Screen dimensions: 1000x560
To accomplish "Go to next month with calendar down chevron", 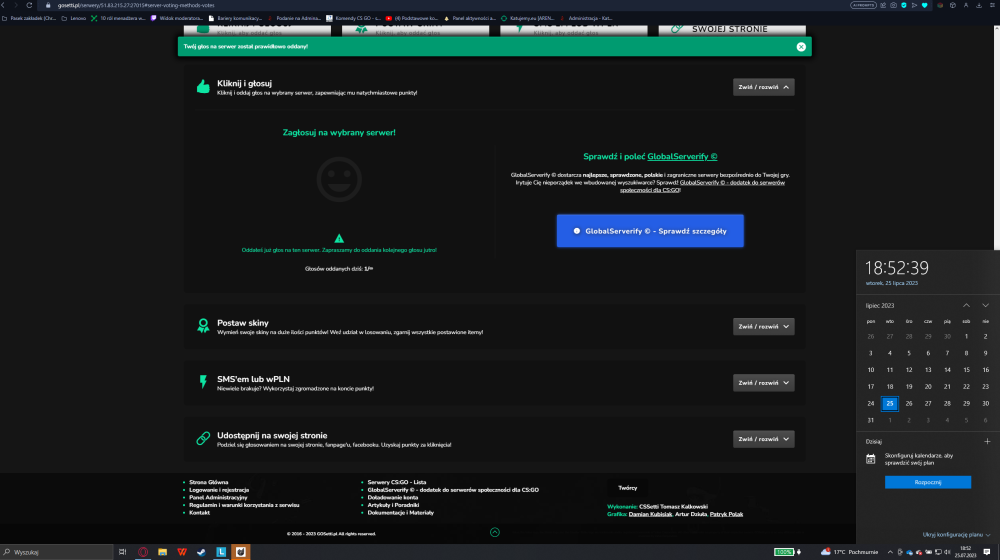I will coord(985,306).
